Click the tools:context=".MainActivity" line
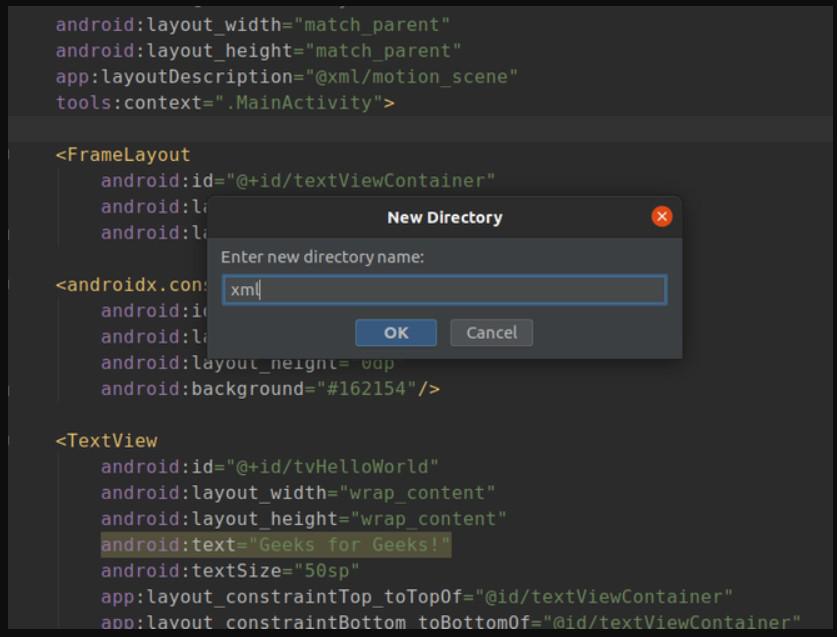Screen dimensions: 837x637 click(225, 103)
